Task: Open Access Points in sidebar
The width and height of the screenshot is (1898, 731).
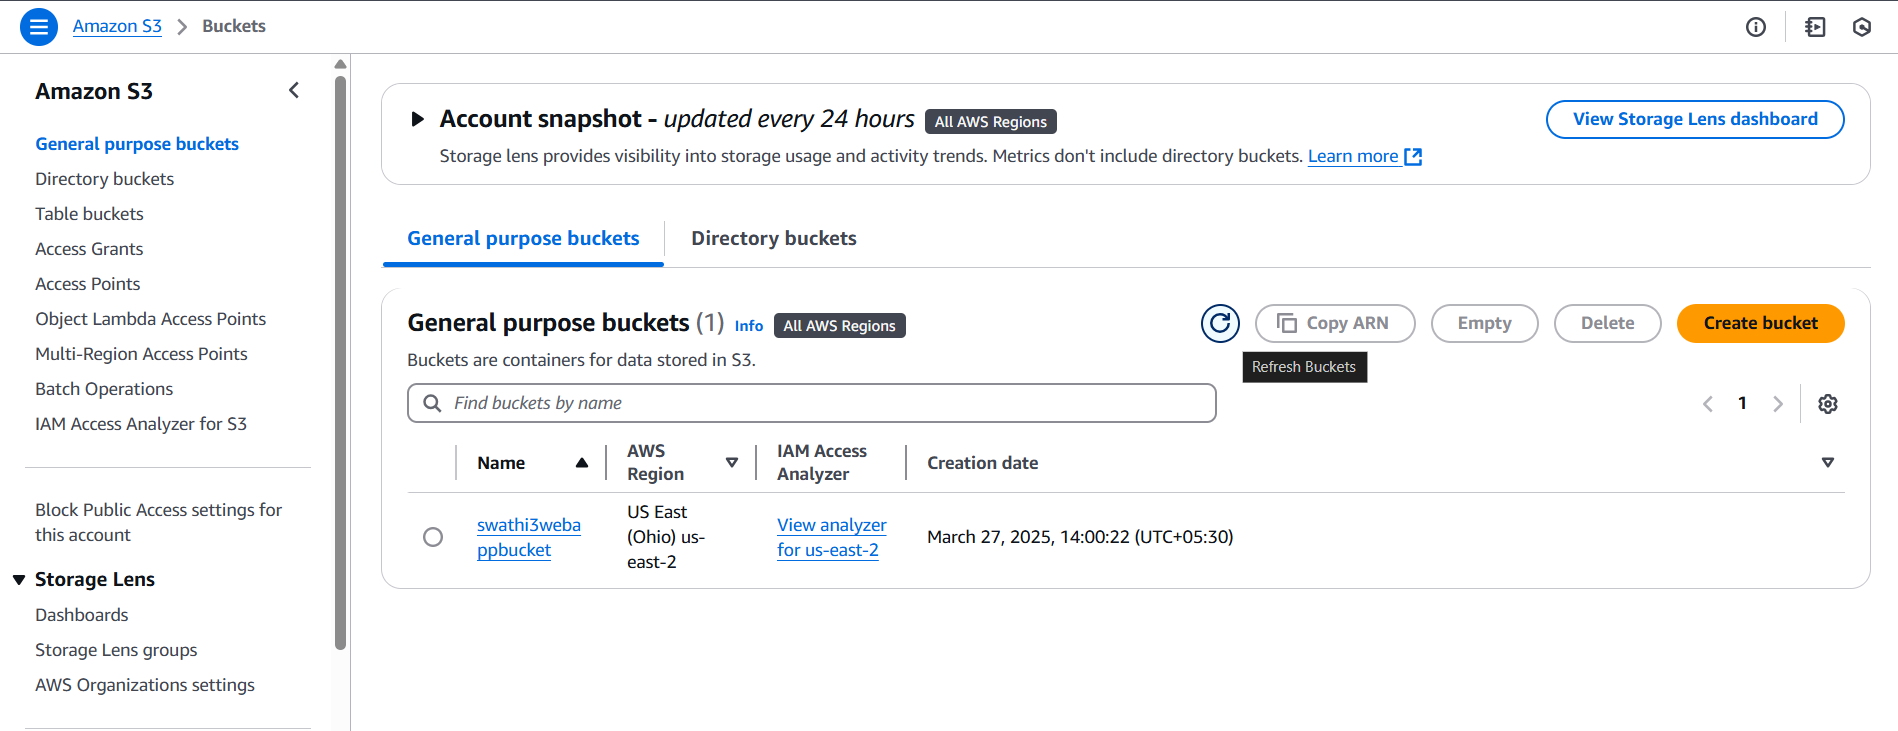Action: pos(88,284)
